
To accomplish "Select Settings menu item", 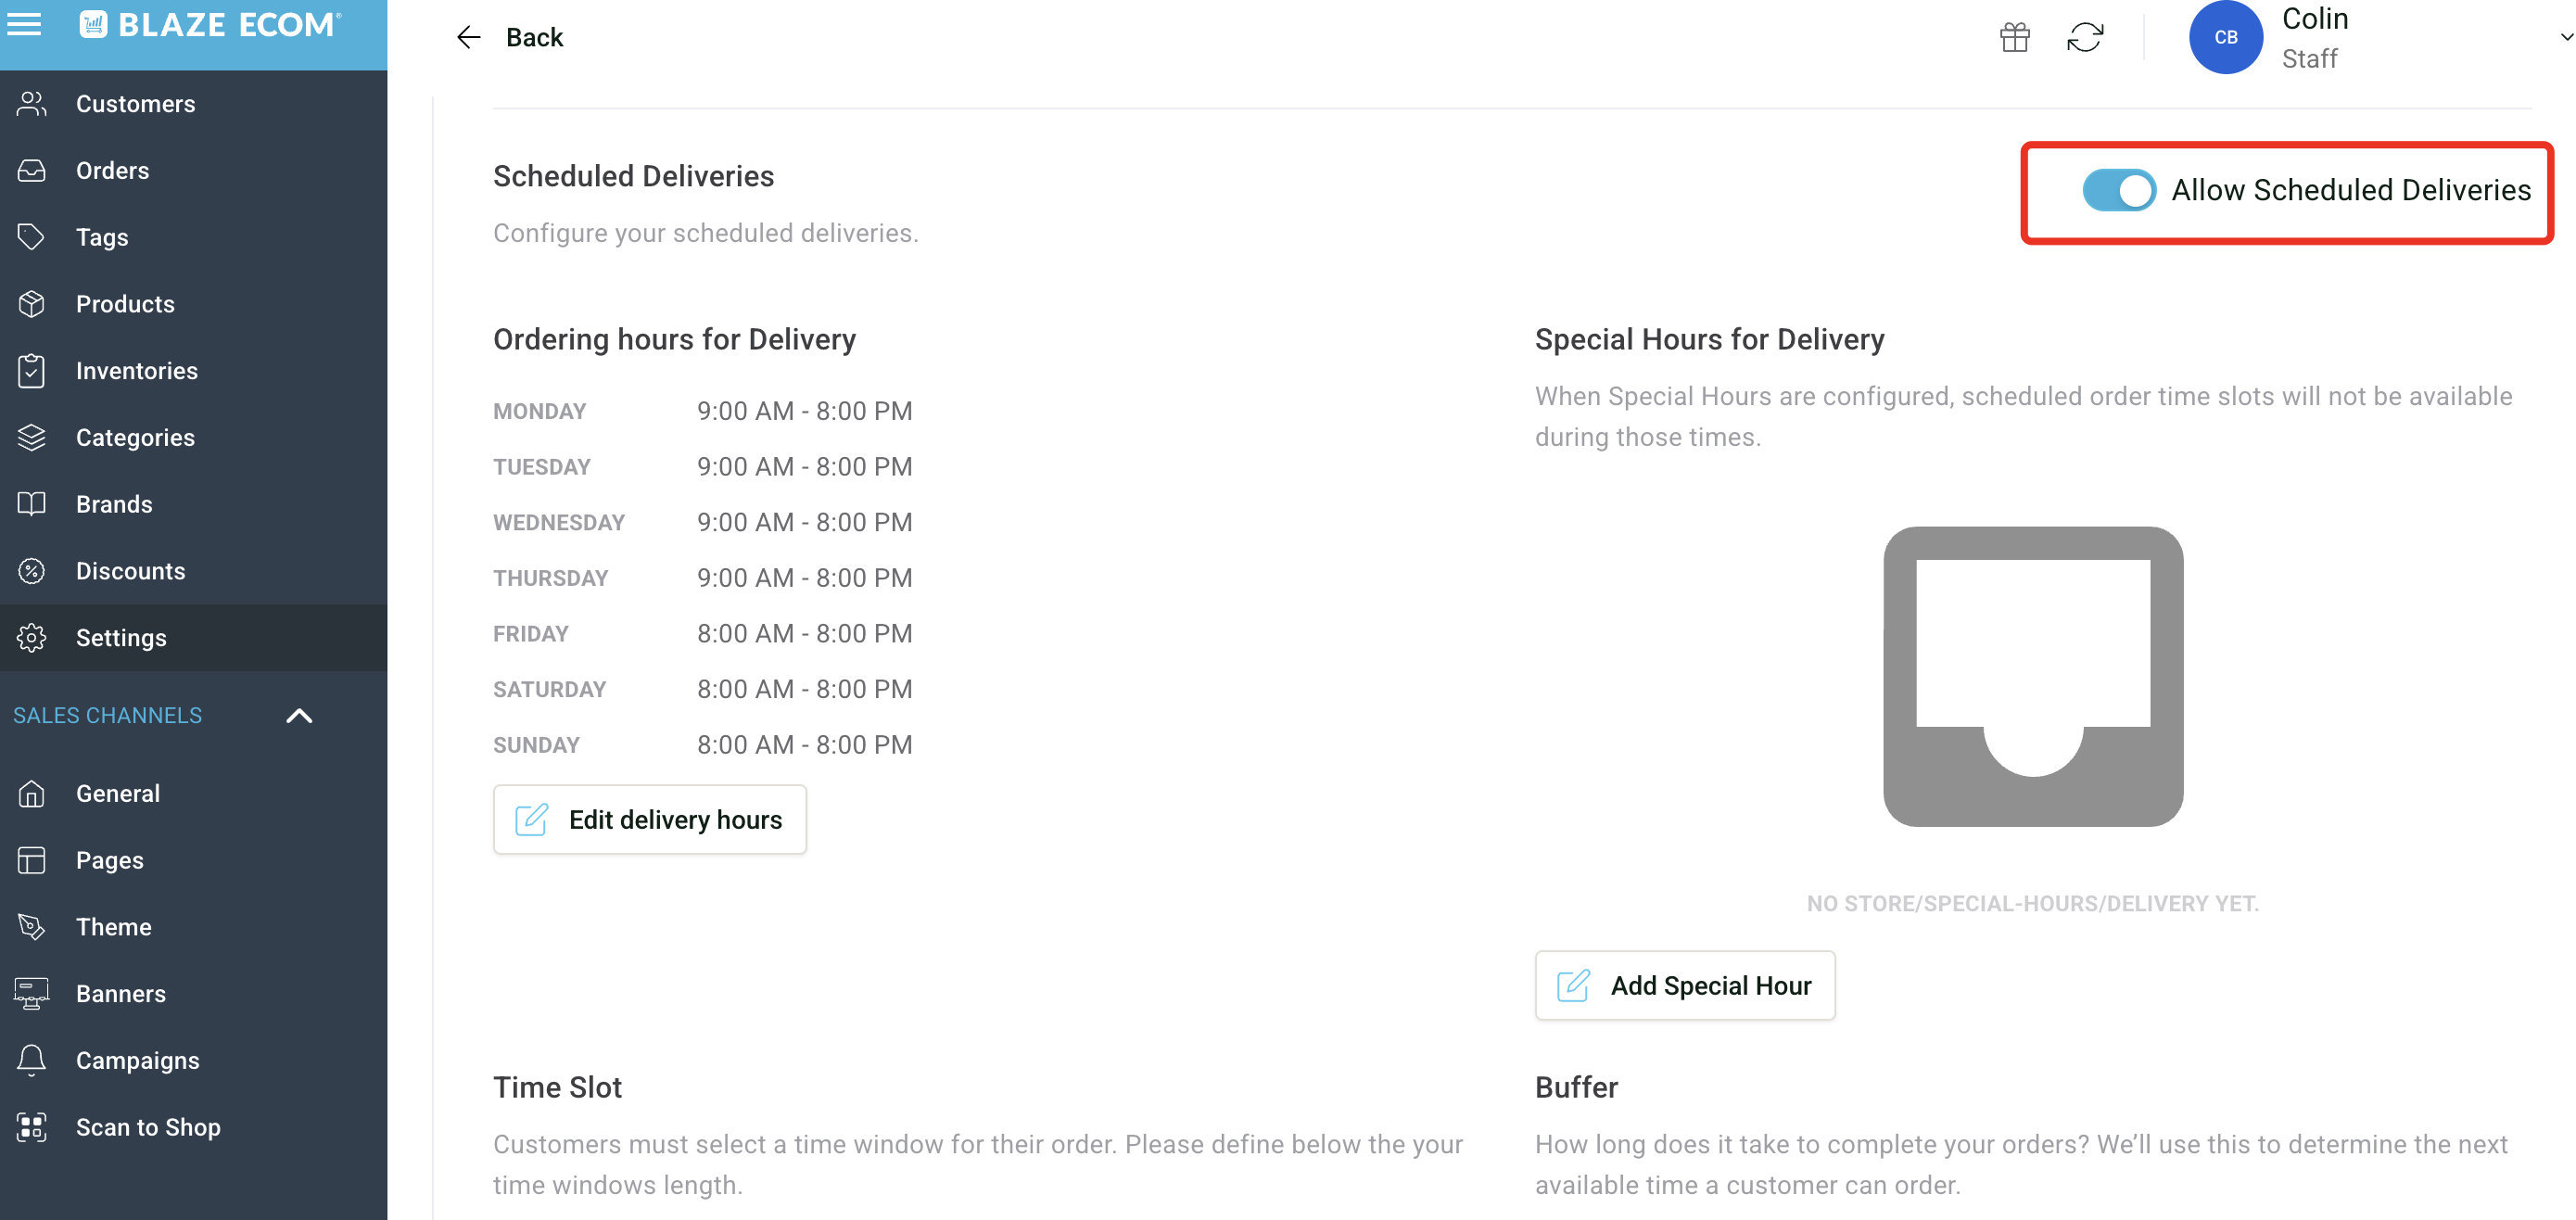I will pos(194,637).
